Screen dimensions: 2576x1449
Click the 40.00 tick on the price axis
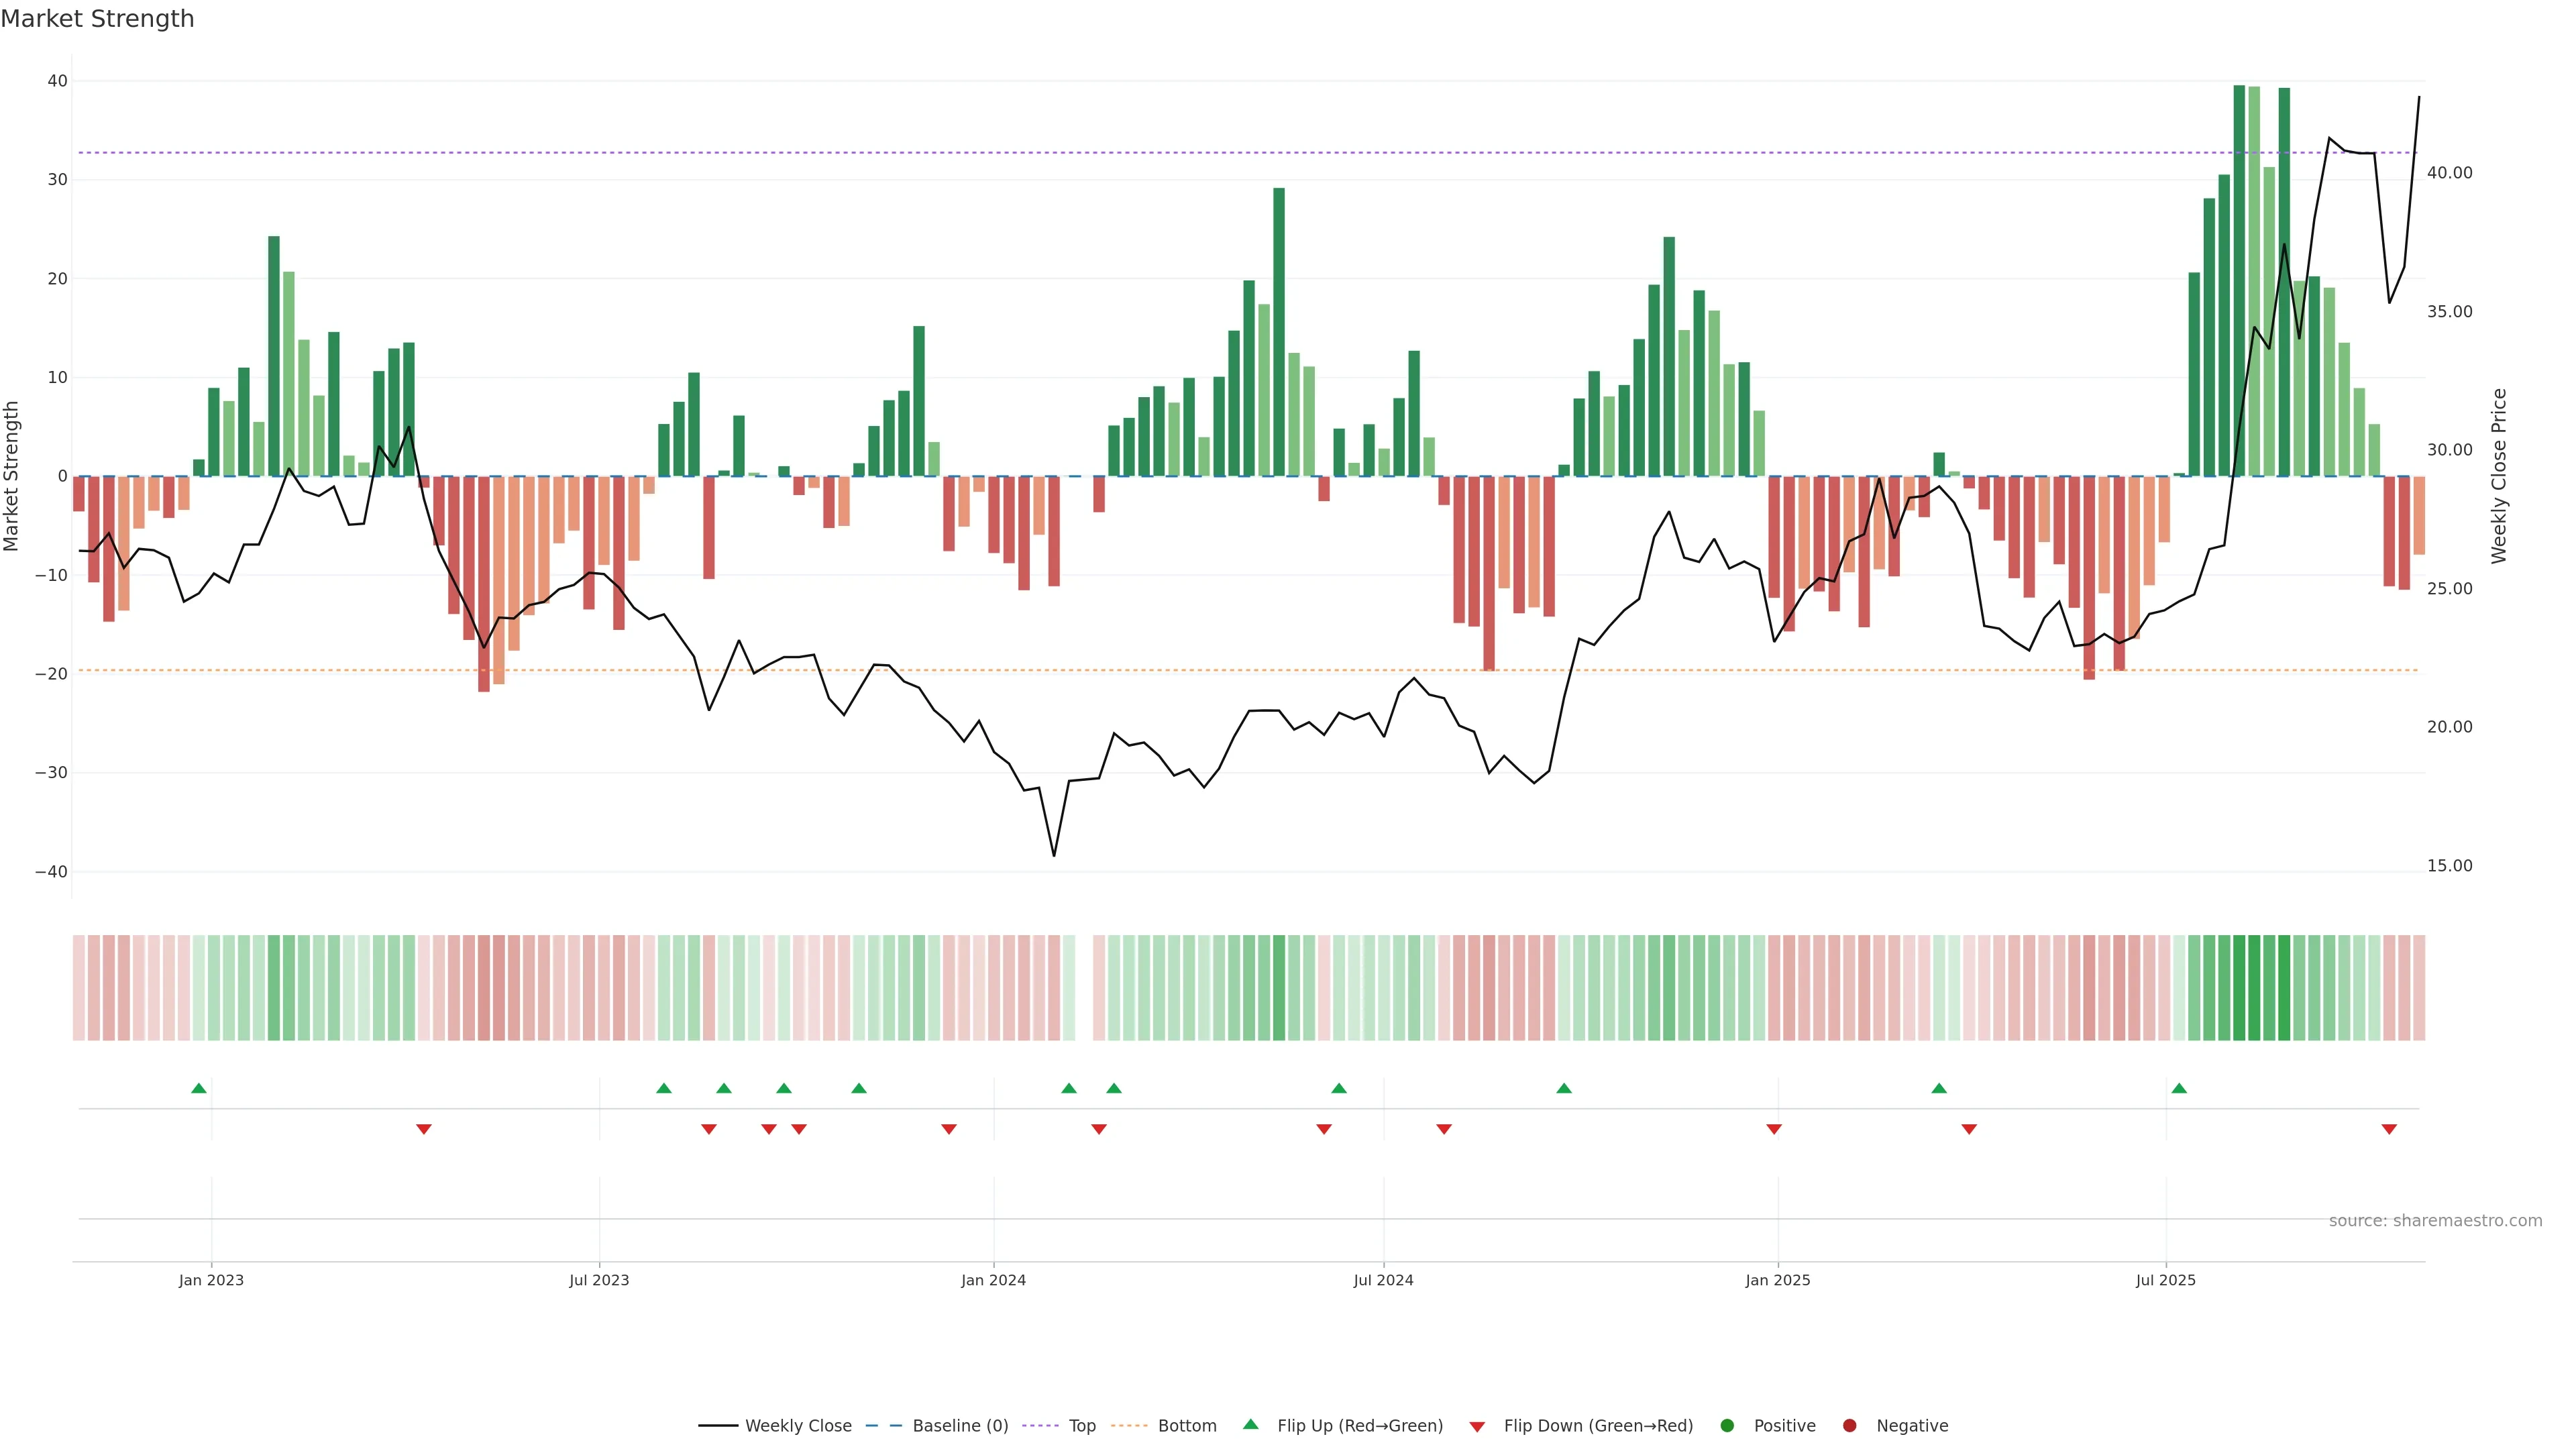(x=2449, y=173)
